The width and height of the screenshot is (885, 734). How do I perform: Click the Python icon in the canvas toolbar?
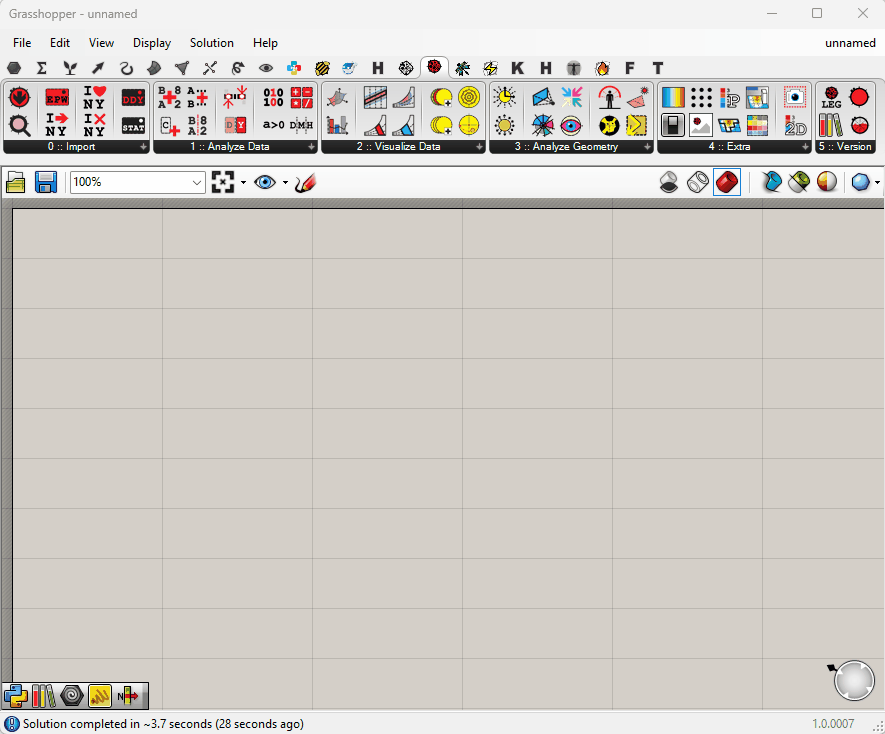15,695
